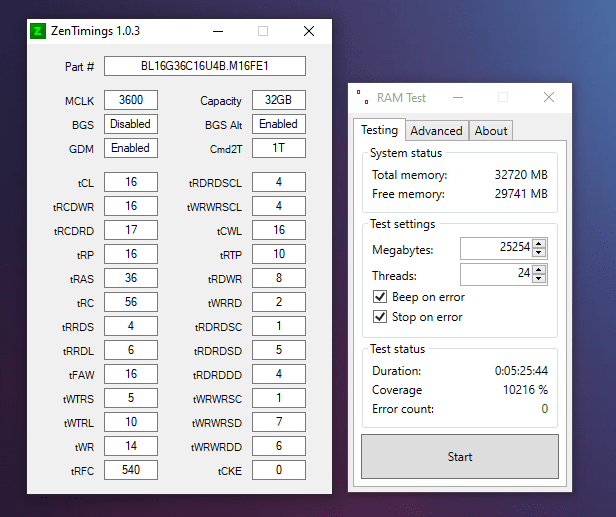Click the tRDRDDD value box
The width and height of the screenshot is (616, 517).
pyautogui.click(x=279, y=374)
